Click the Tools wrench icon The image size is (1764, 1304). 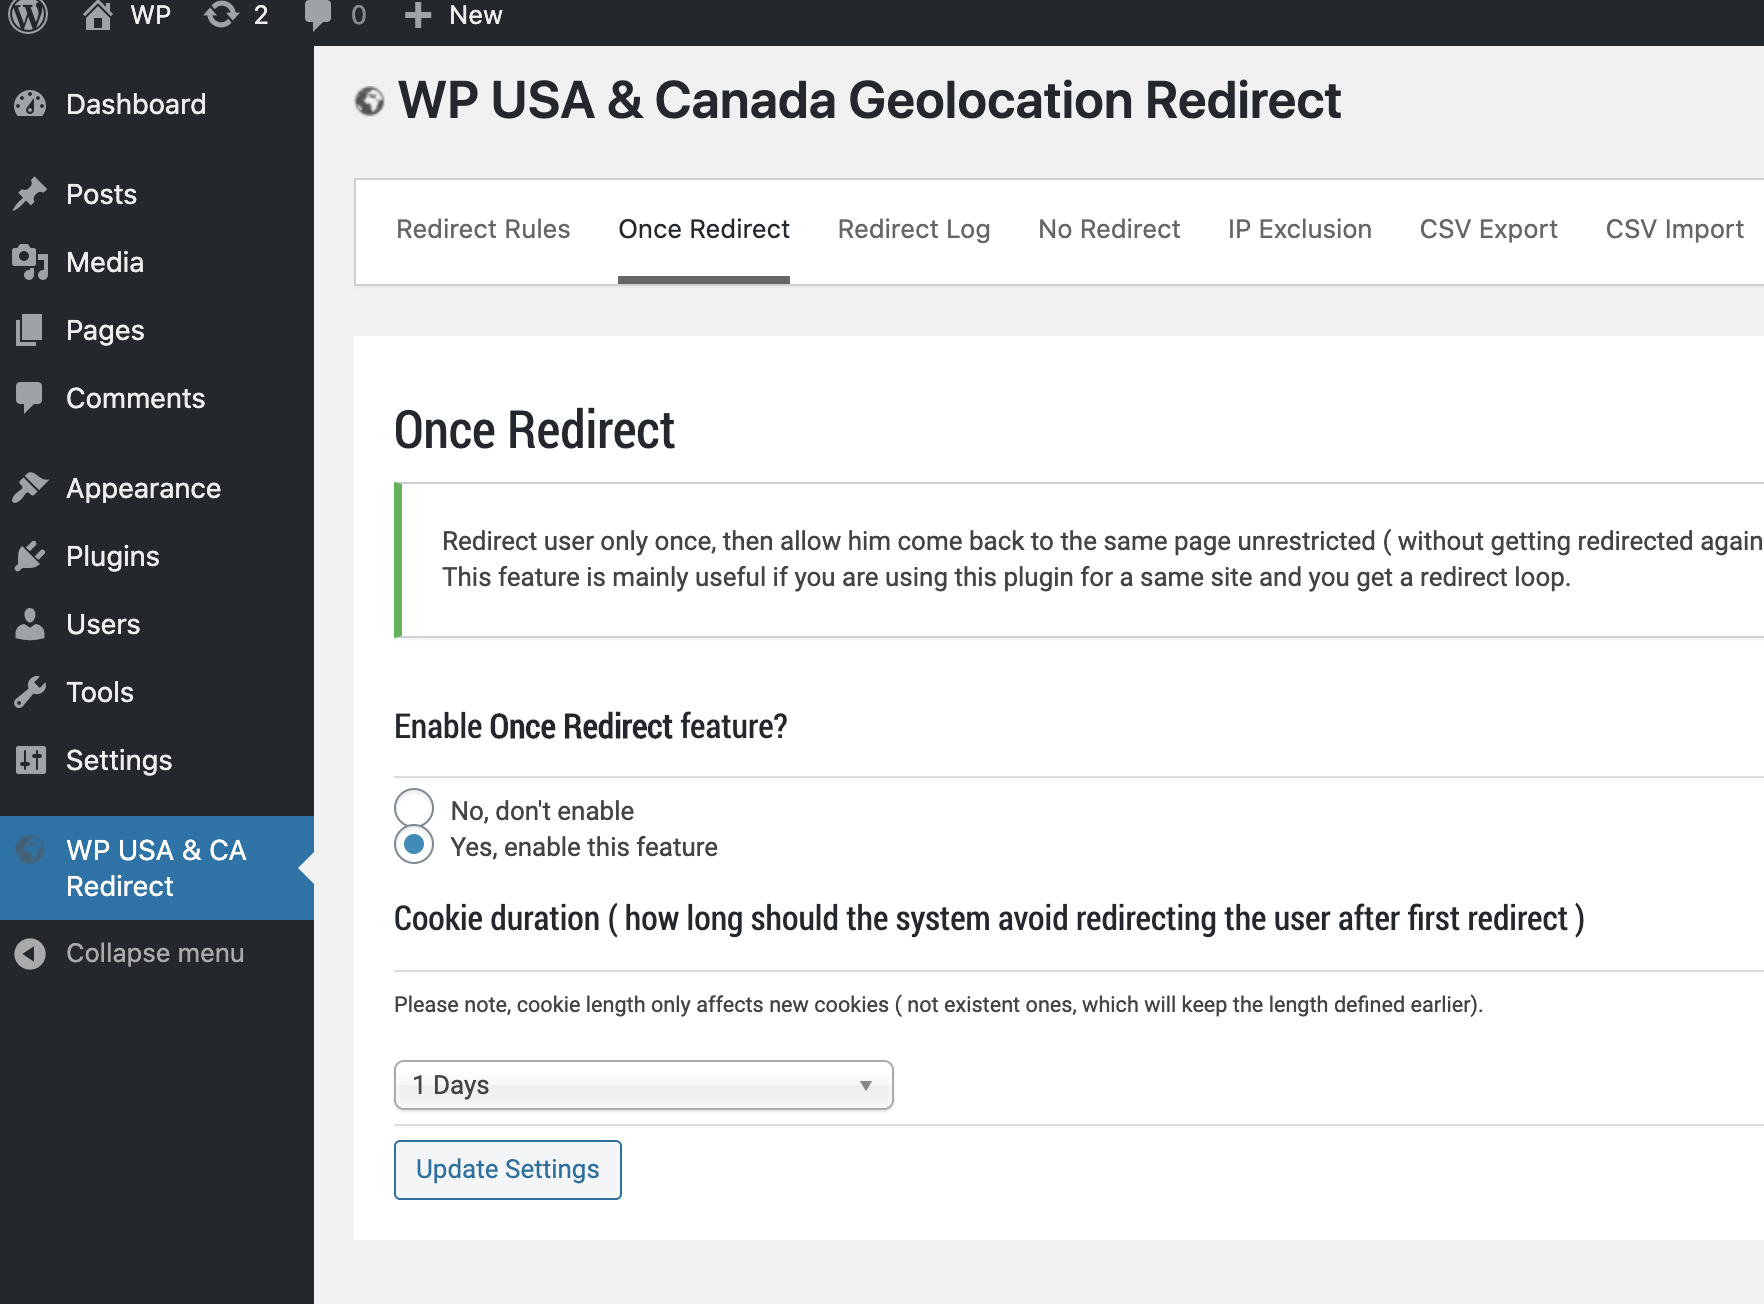(x=30, y=692)
